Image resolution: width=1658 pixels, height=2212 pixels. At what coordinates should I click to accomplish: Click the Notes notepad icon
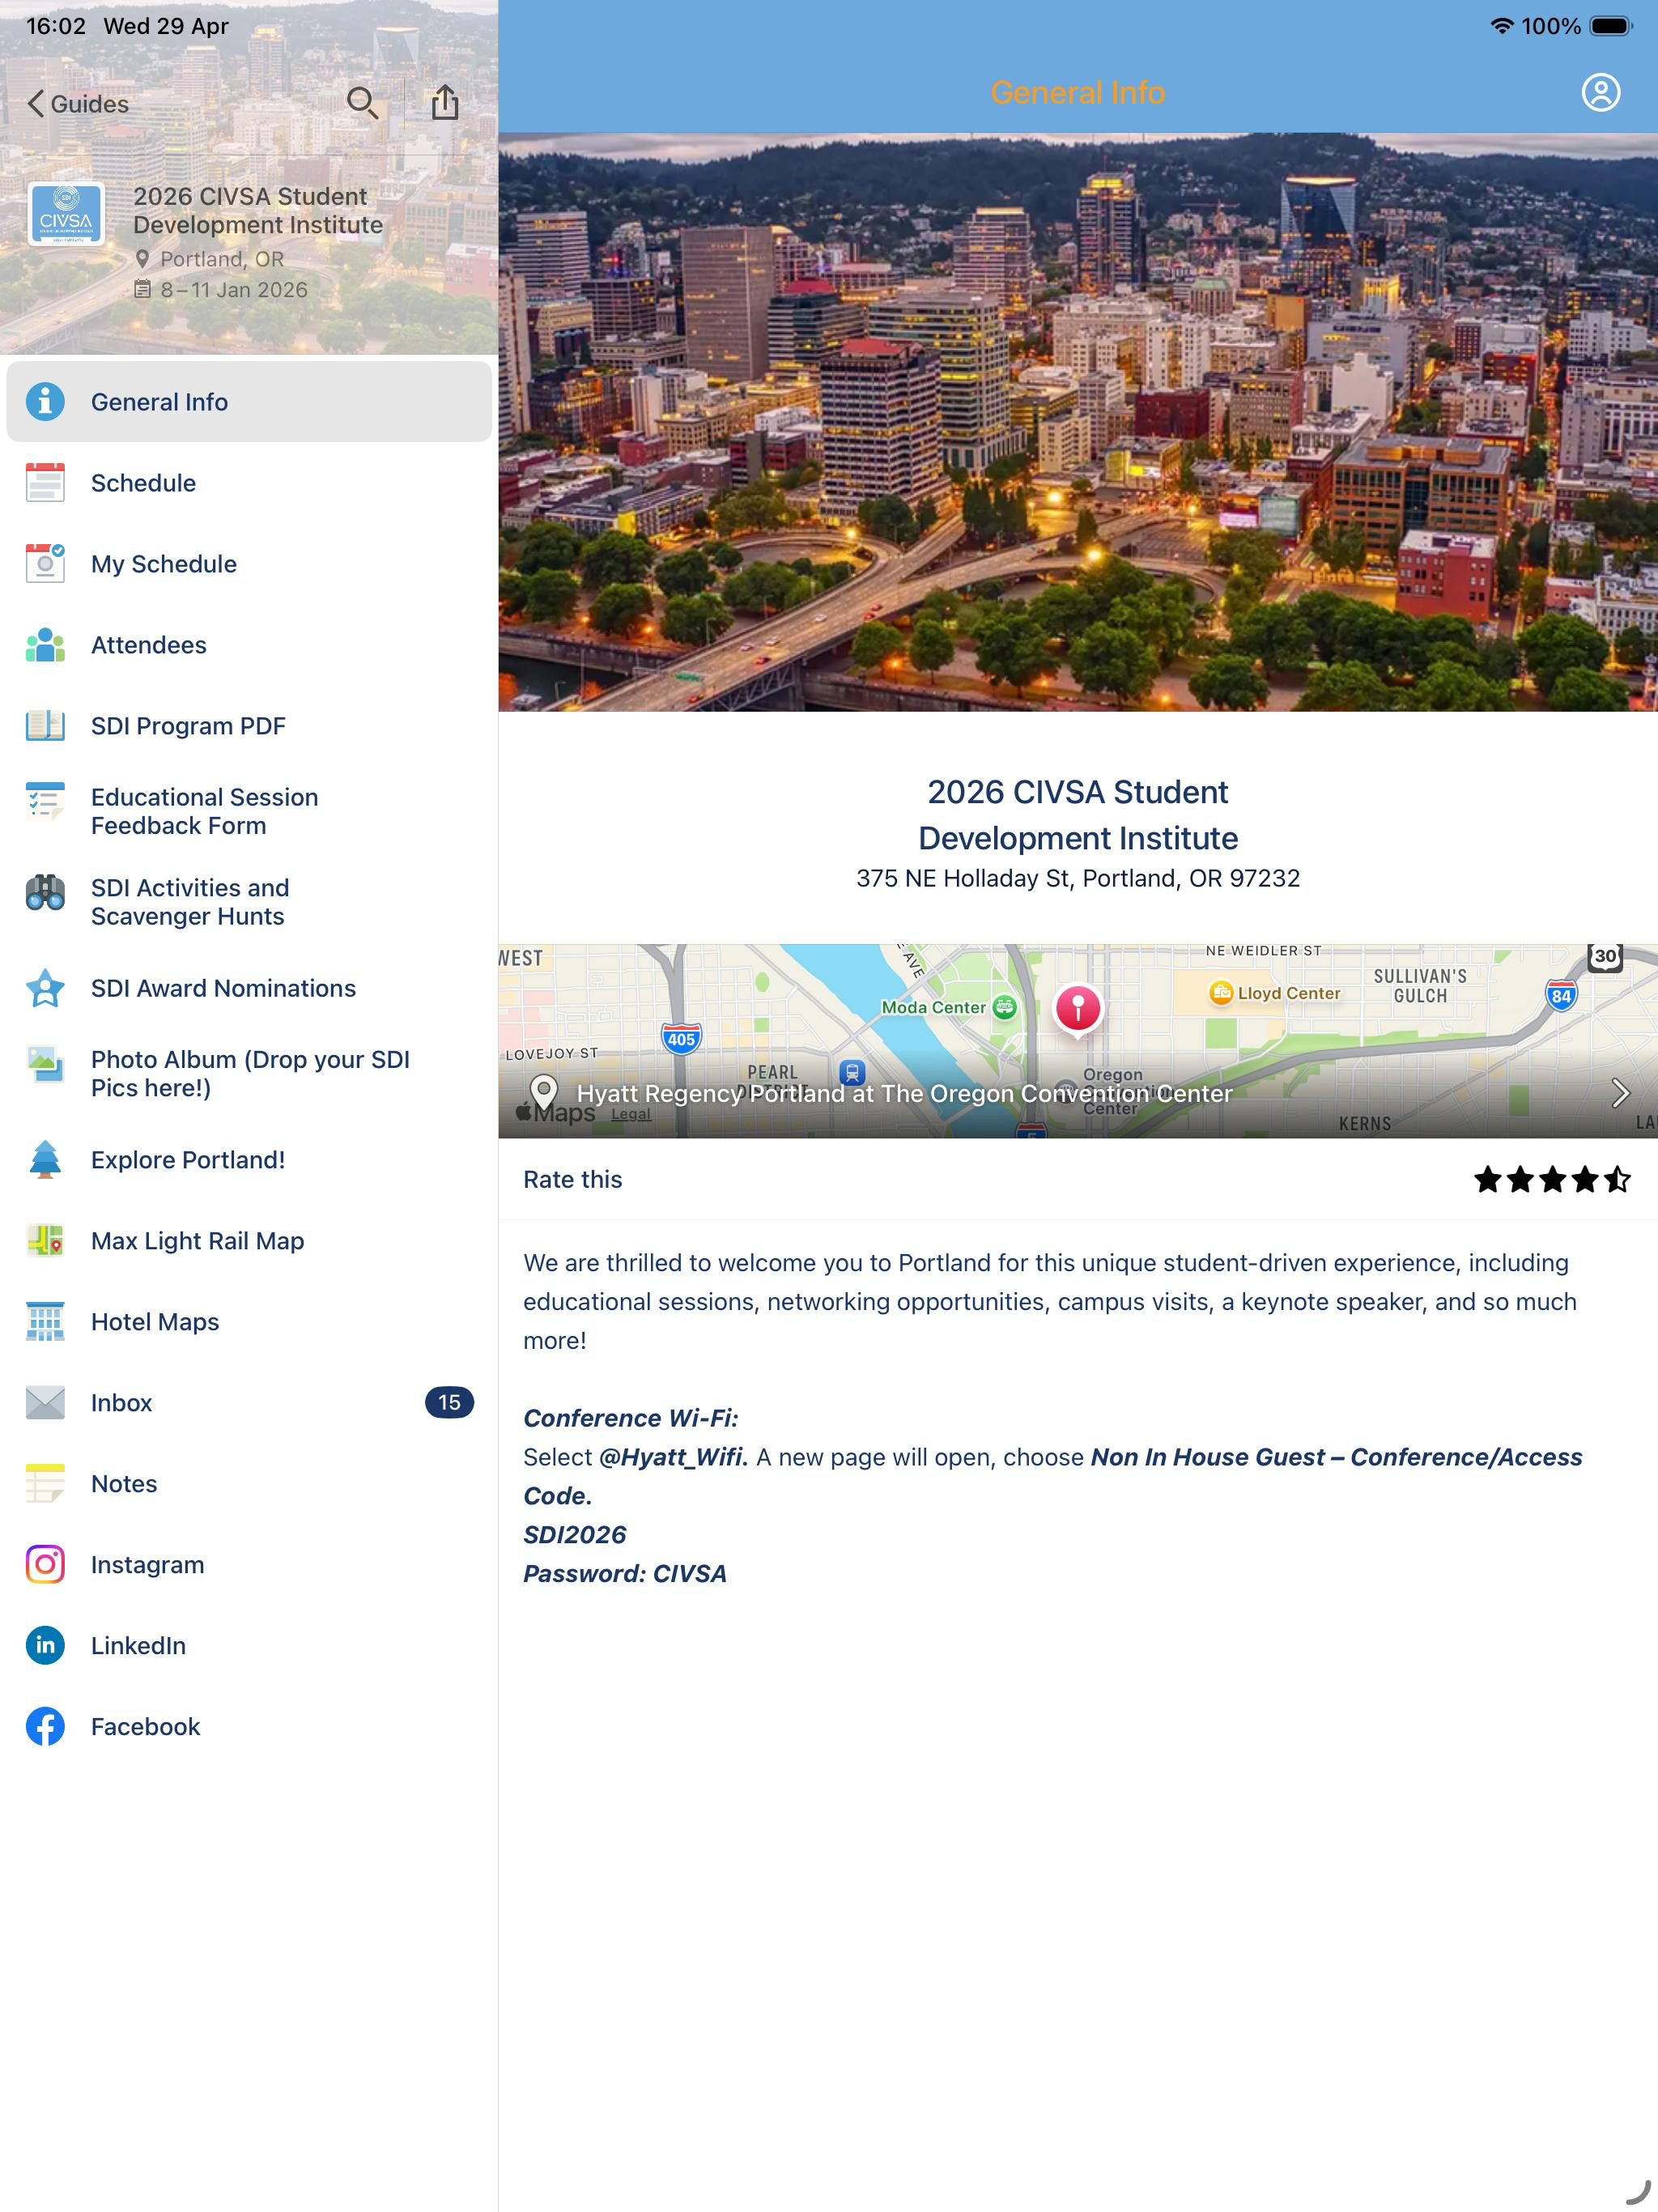click(45, 1484)
